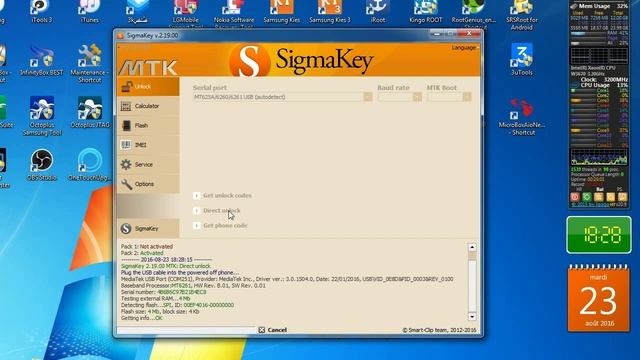The height and width of the screenshot is (360, 640).
Task: Select the Octoplus JTAG desktop icon
Action: [x=90, y=112]
